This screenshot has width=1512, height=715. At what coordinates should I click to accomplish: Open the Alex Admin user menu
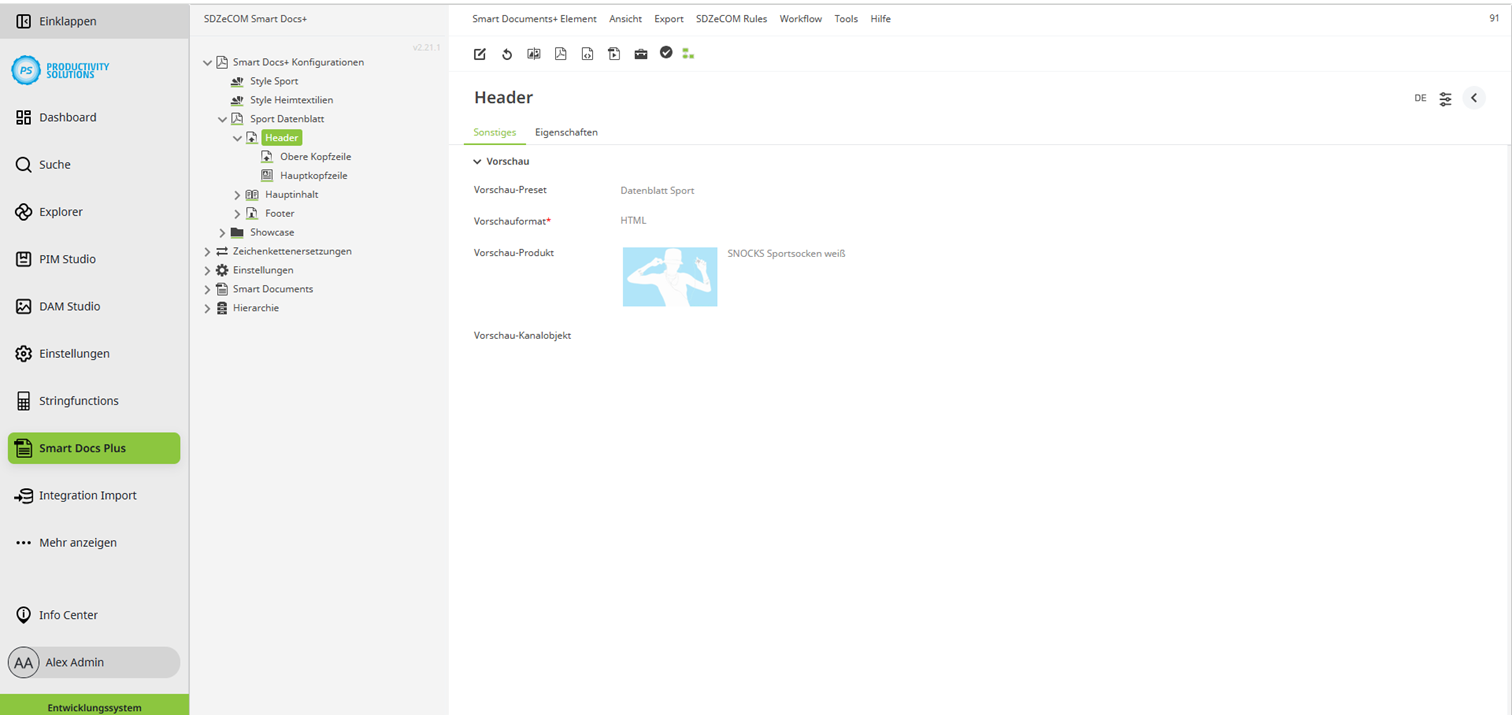94,663
